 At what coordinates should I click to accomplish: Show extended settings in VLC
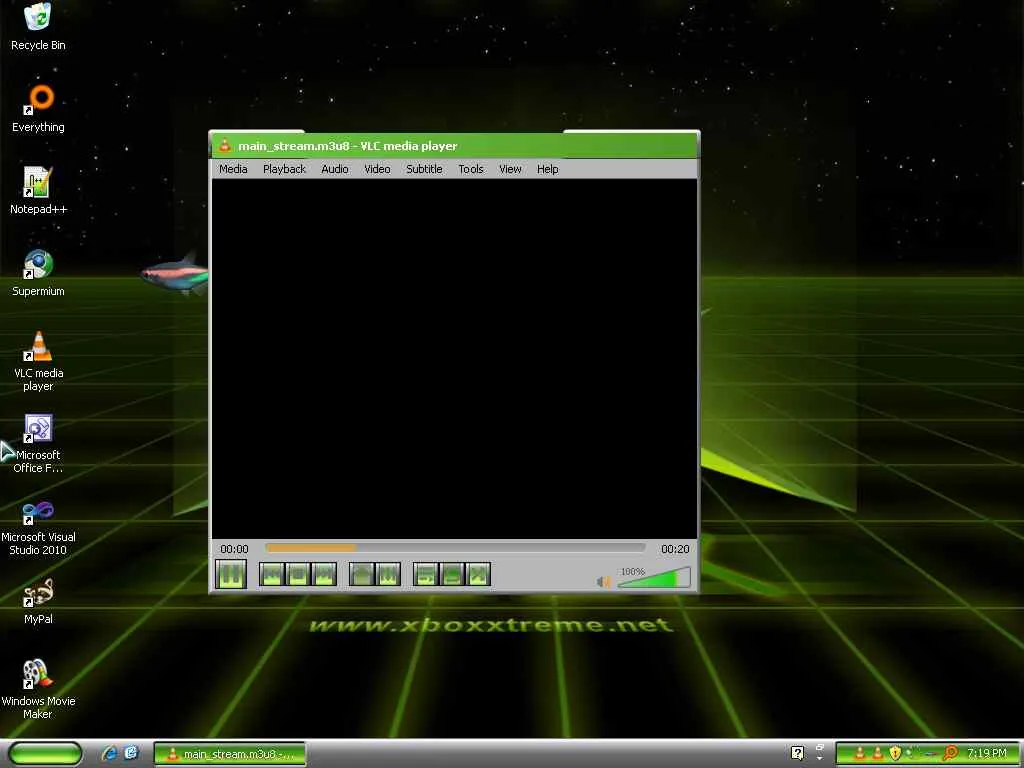388,575
